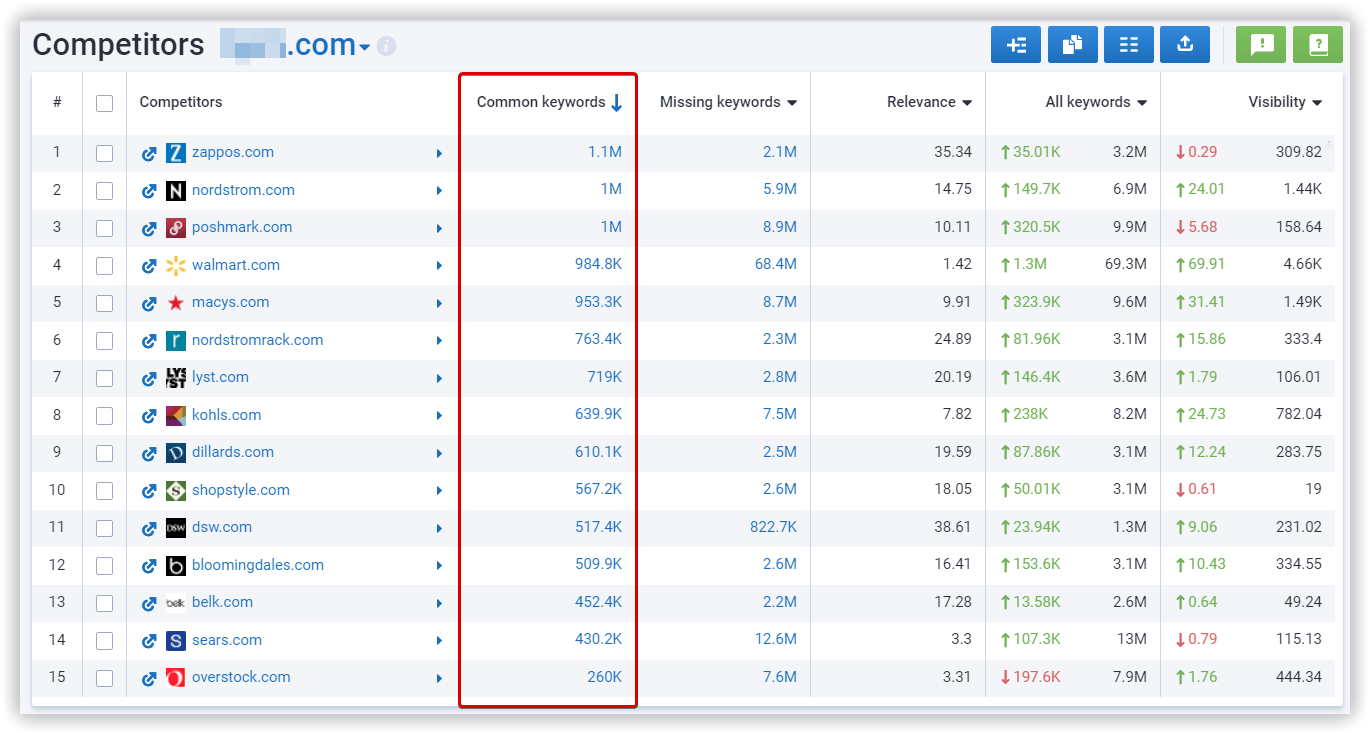
Task: Open external link icon for kohls.com
Action: click(x=149, y=416)
